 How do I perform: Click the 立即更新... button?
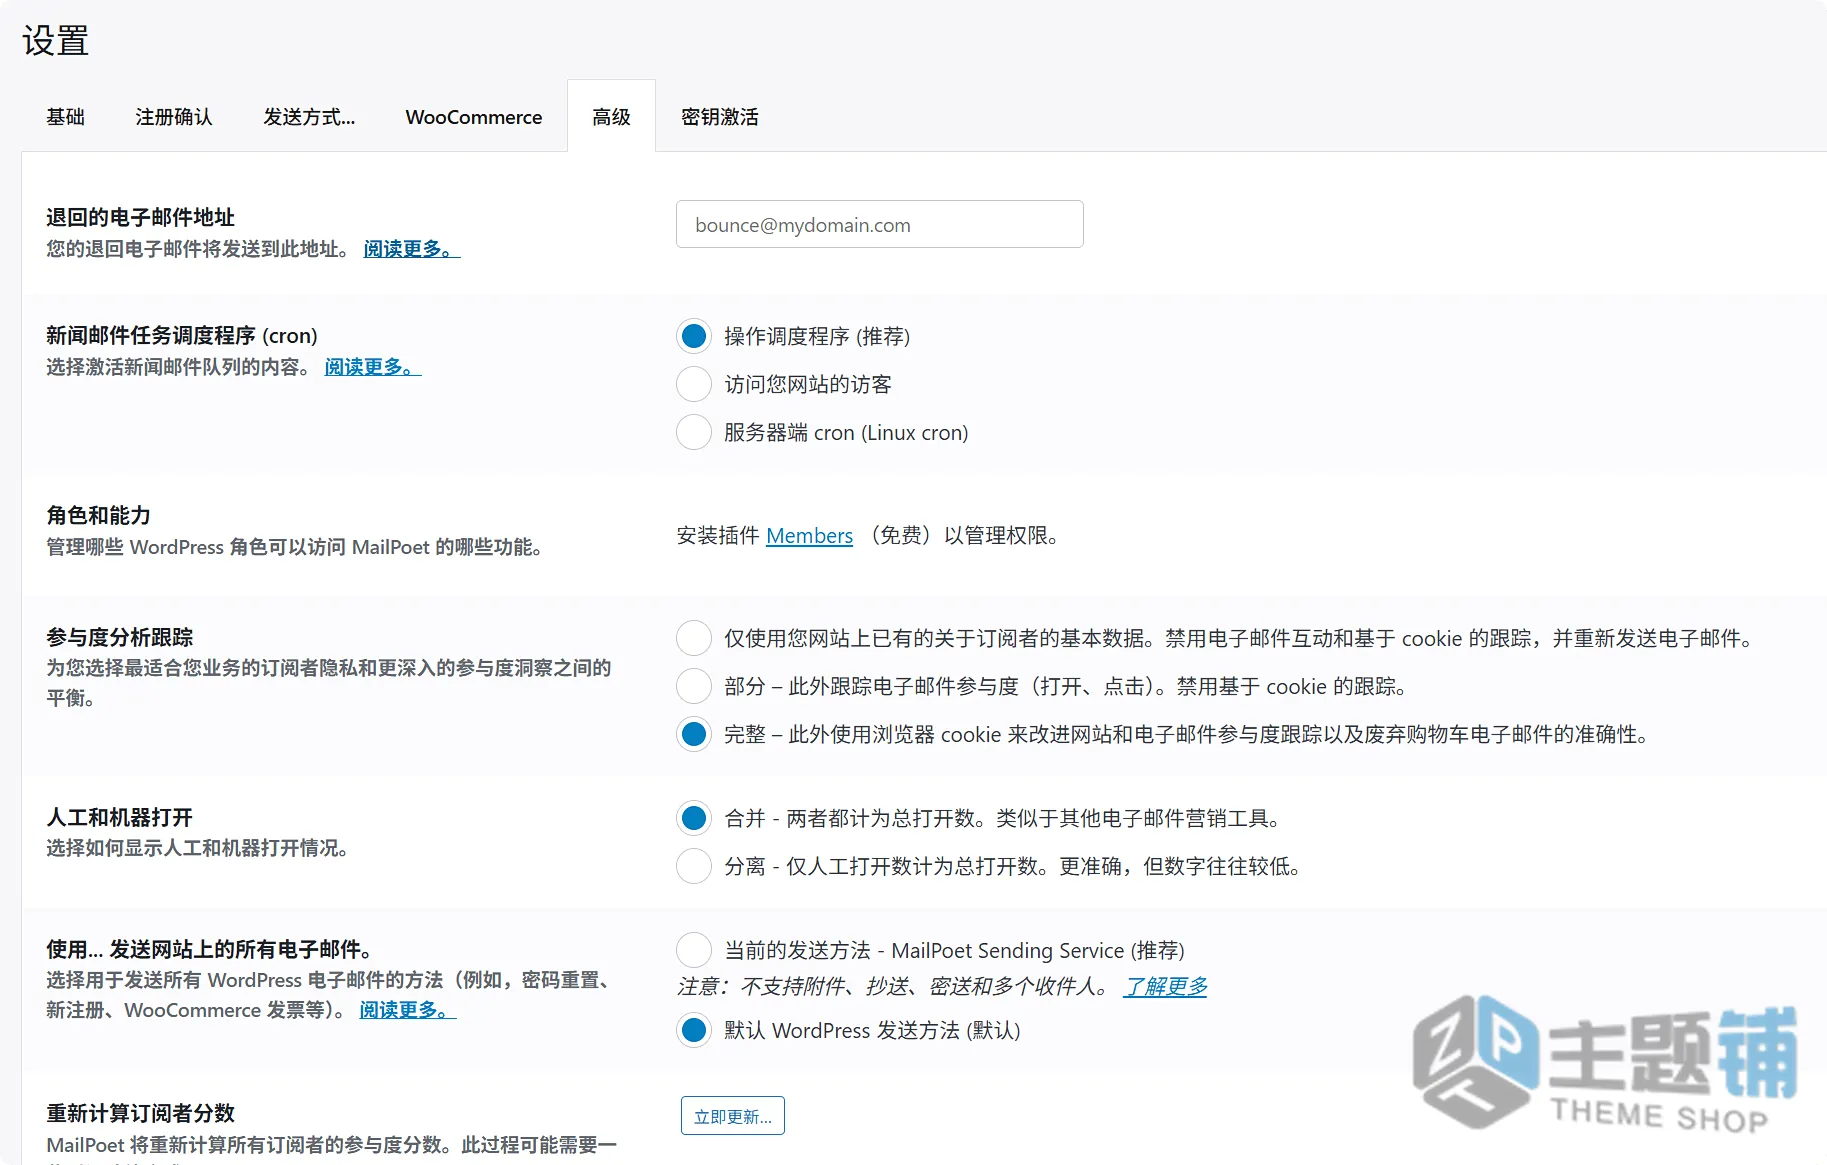click(x=733, y=1116)
